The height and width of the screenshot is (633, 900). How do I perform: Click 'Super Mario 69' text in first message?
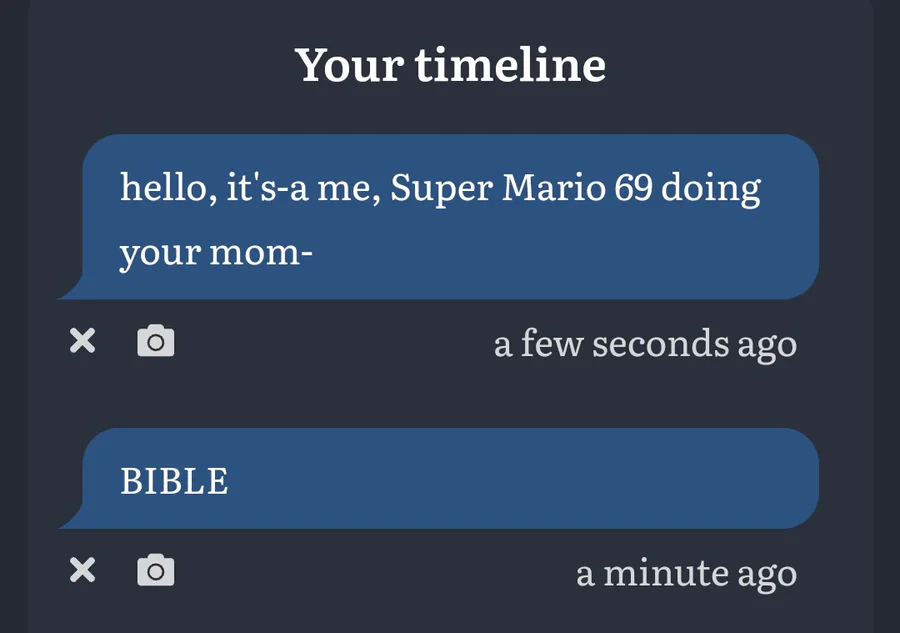tap(522, 188)
